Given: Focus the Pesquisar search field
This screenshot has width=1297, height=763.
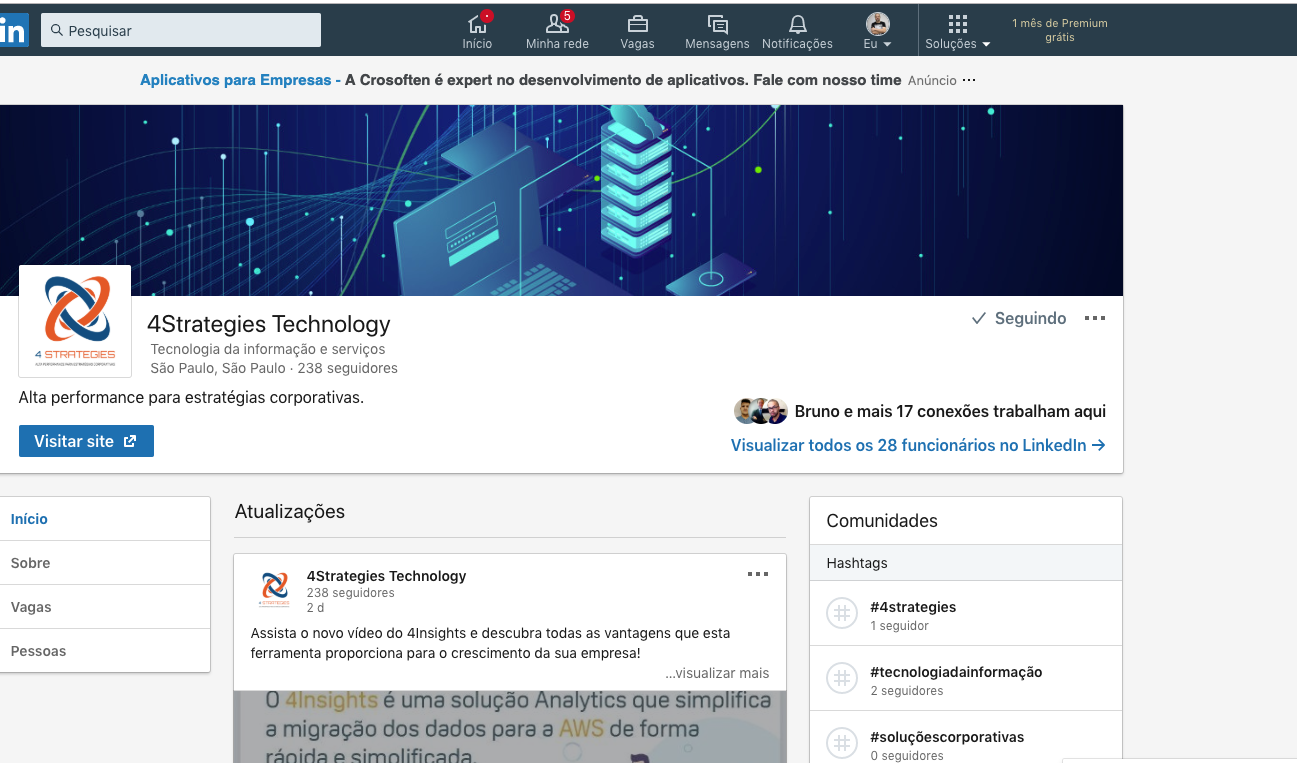Looking at the screenshot, I should (181, 30).
